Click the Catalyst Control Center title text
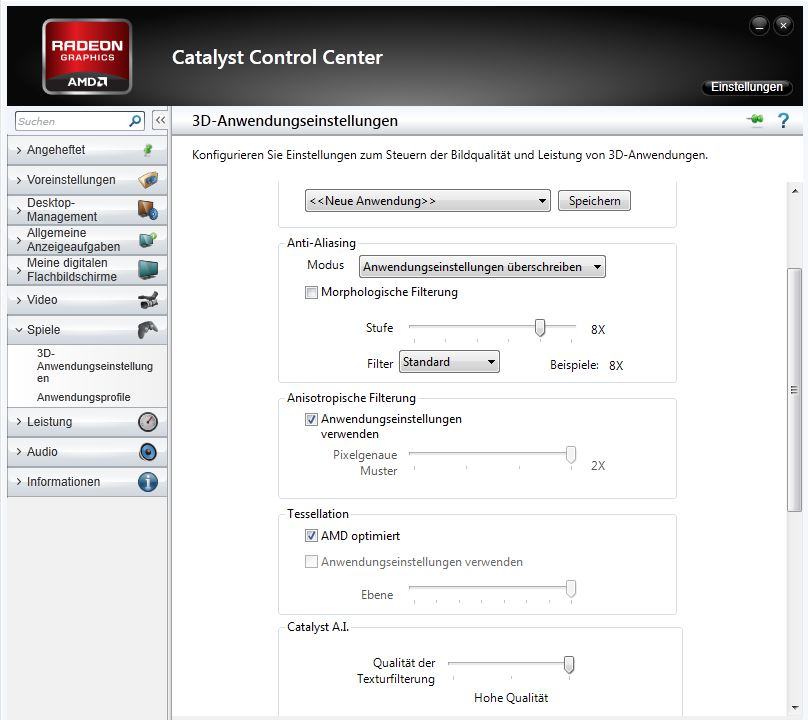The image size is (808, 720). [277, 57]
